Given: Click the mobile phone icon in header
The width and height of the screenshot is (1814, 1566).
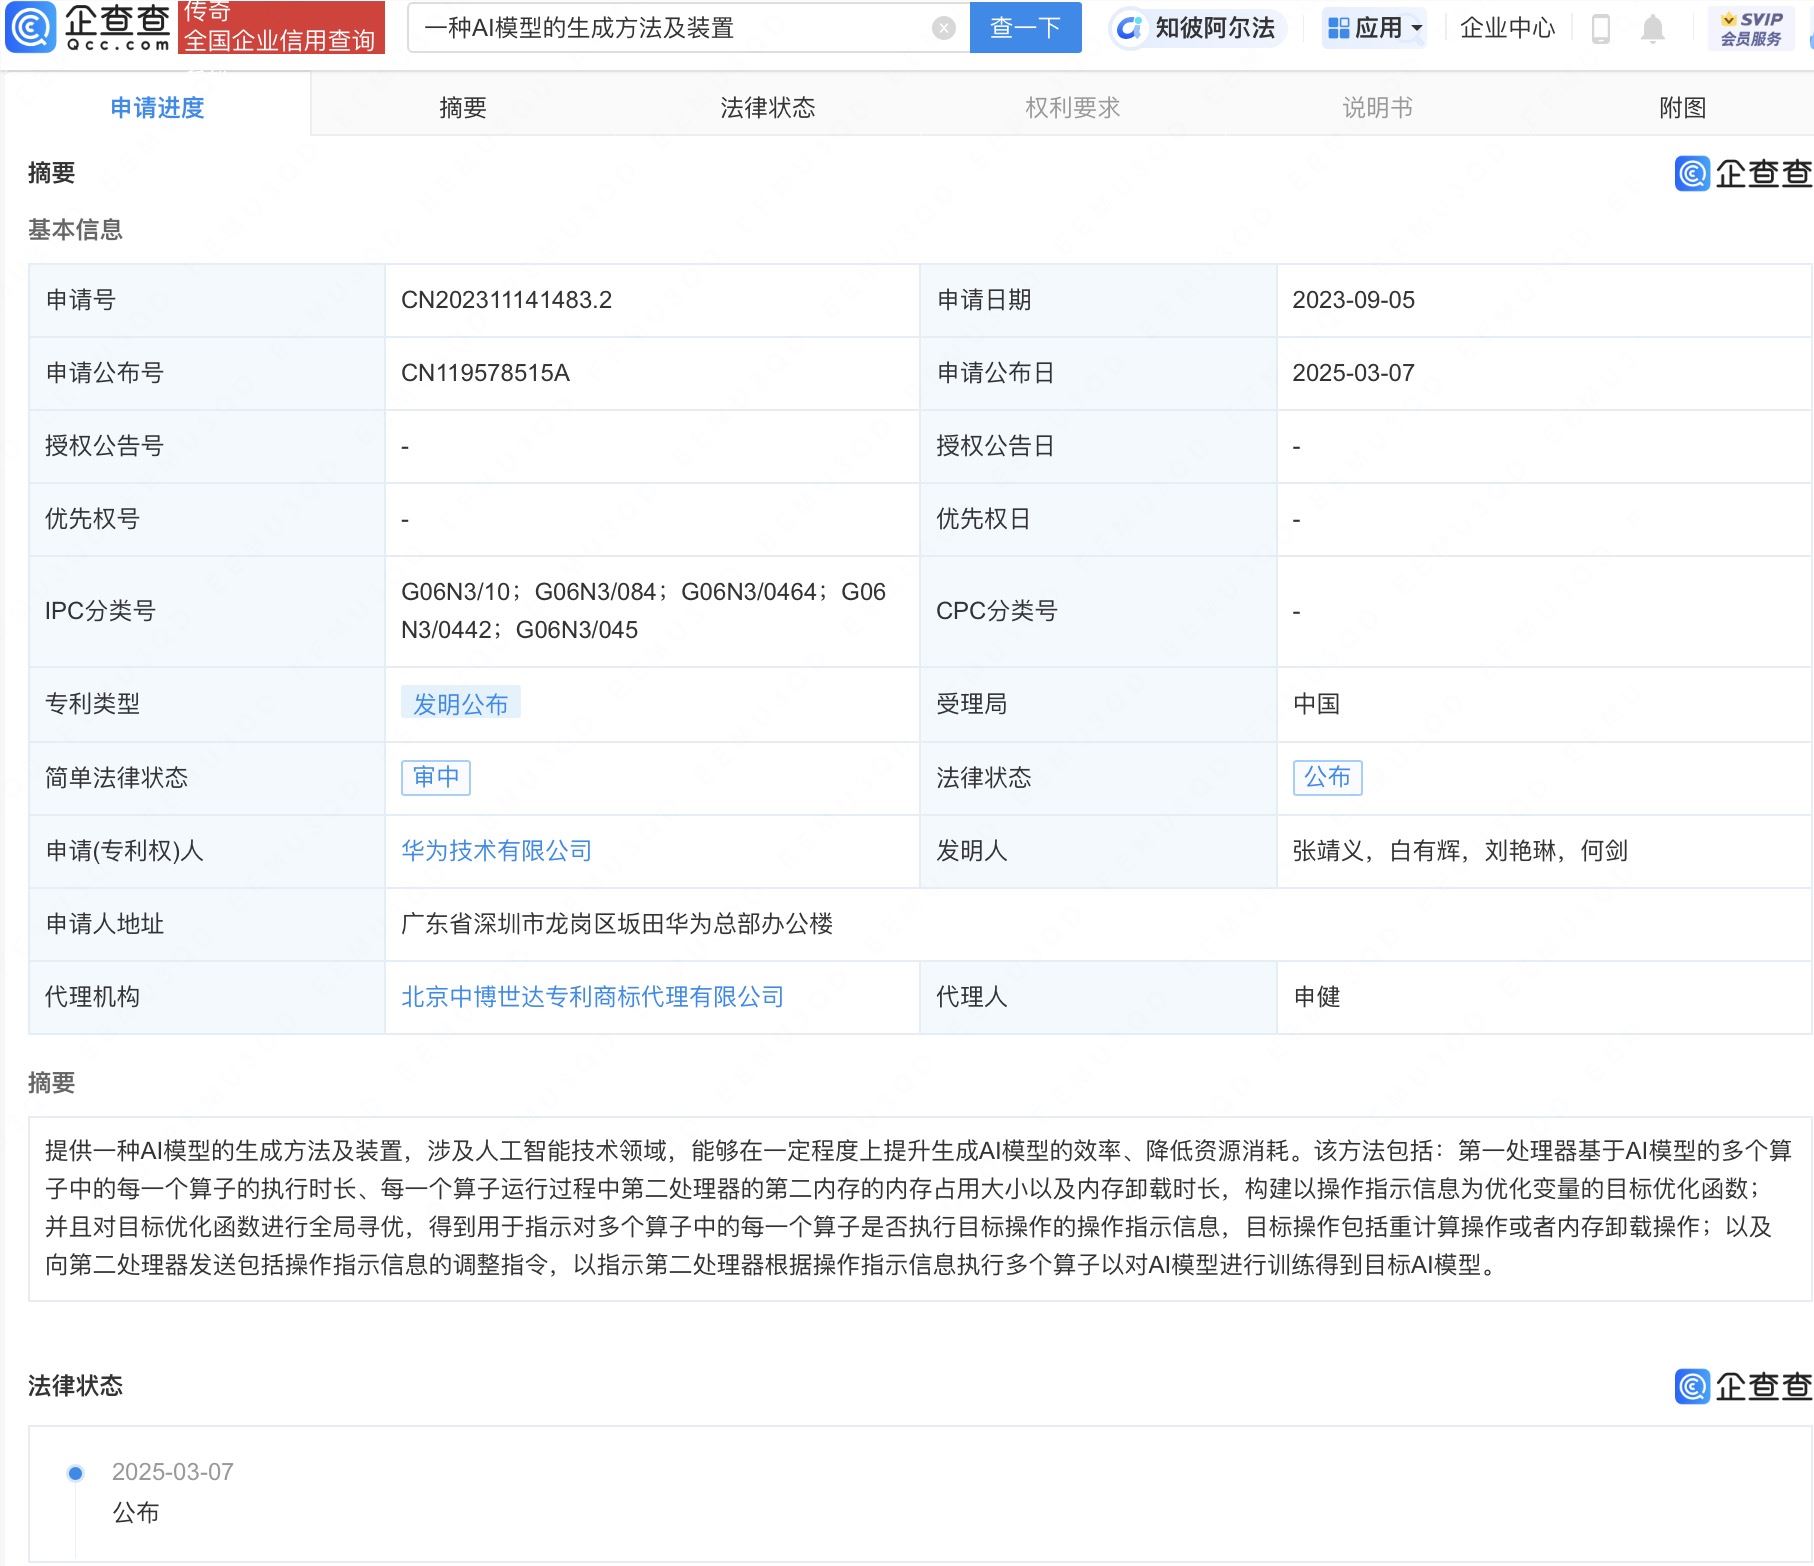Looking at the screenshot, I should click(1601, 28).
